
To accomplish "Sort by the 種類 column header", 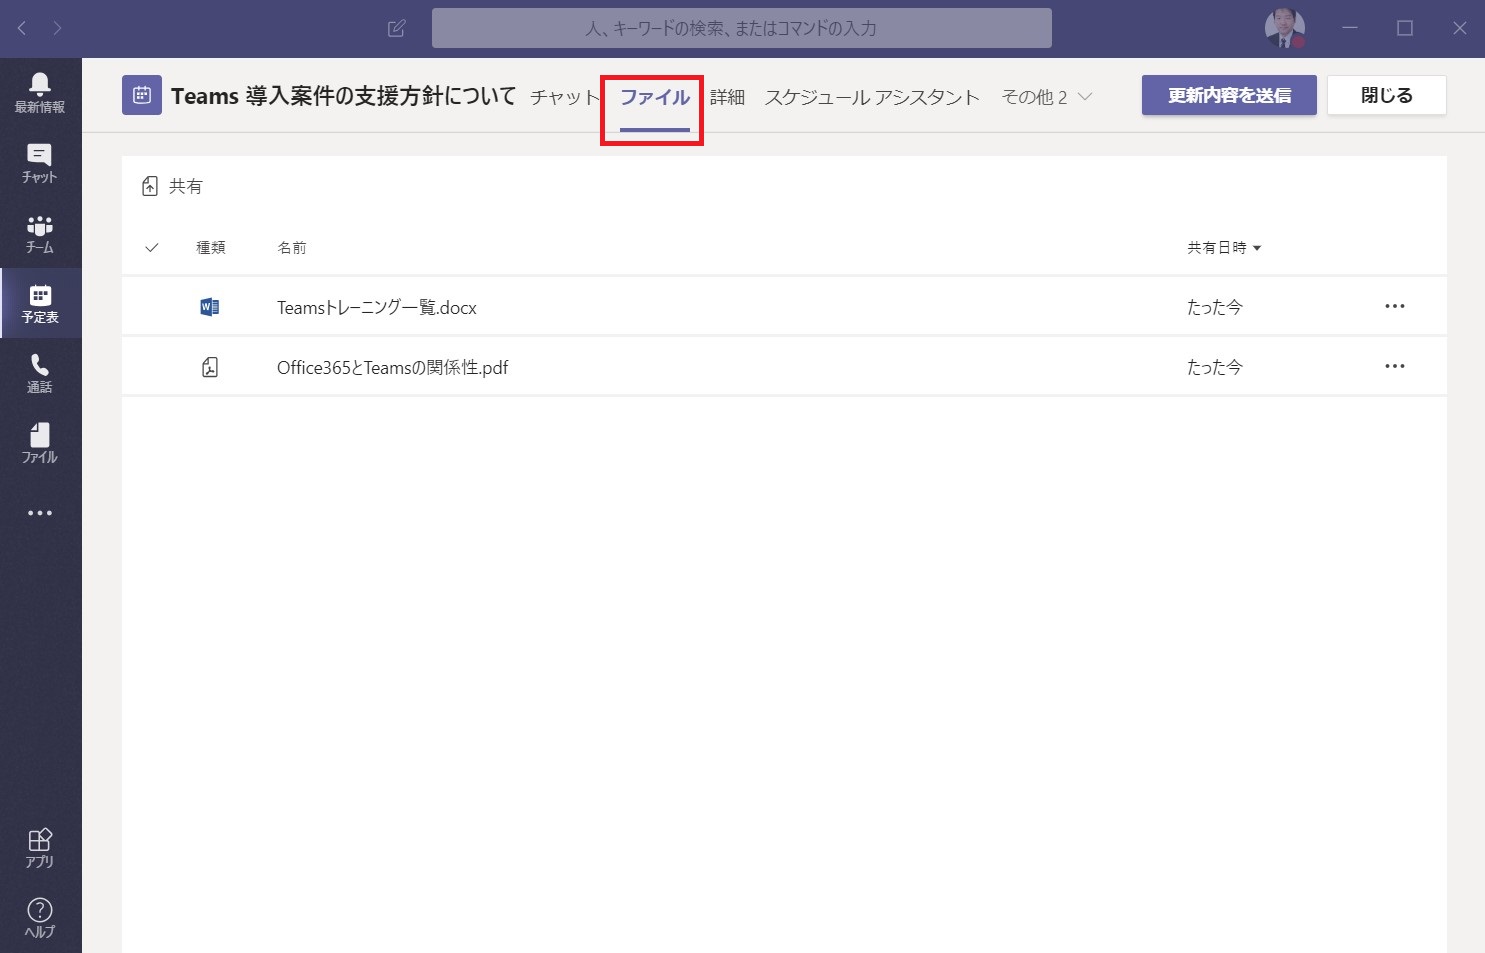I will click(x=211, y=248).
